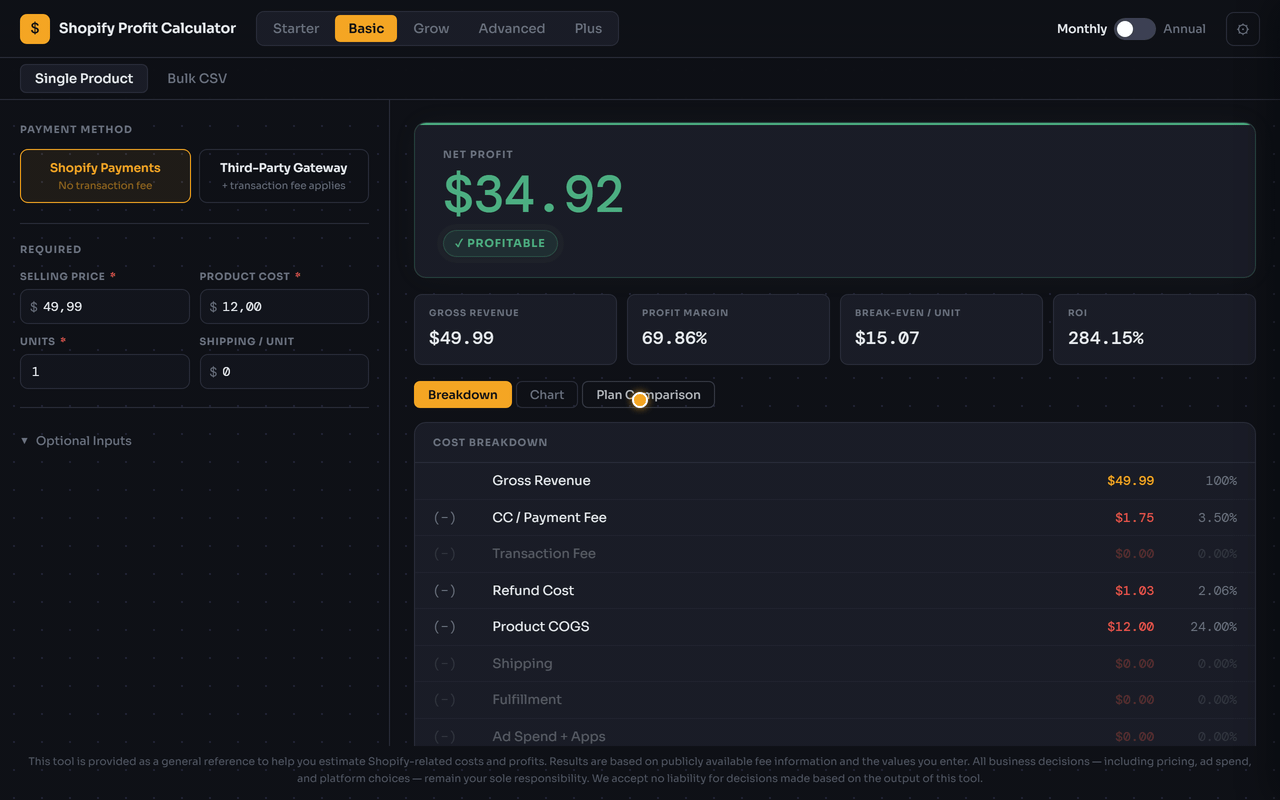Click the Shopify Profit Calculator title

[147, 28]
